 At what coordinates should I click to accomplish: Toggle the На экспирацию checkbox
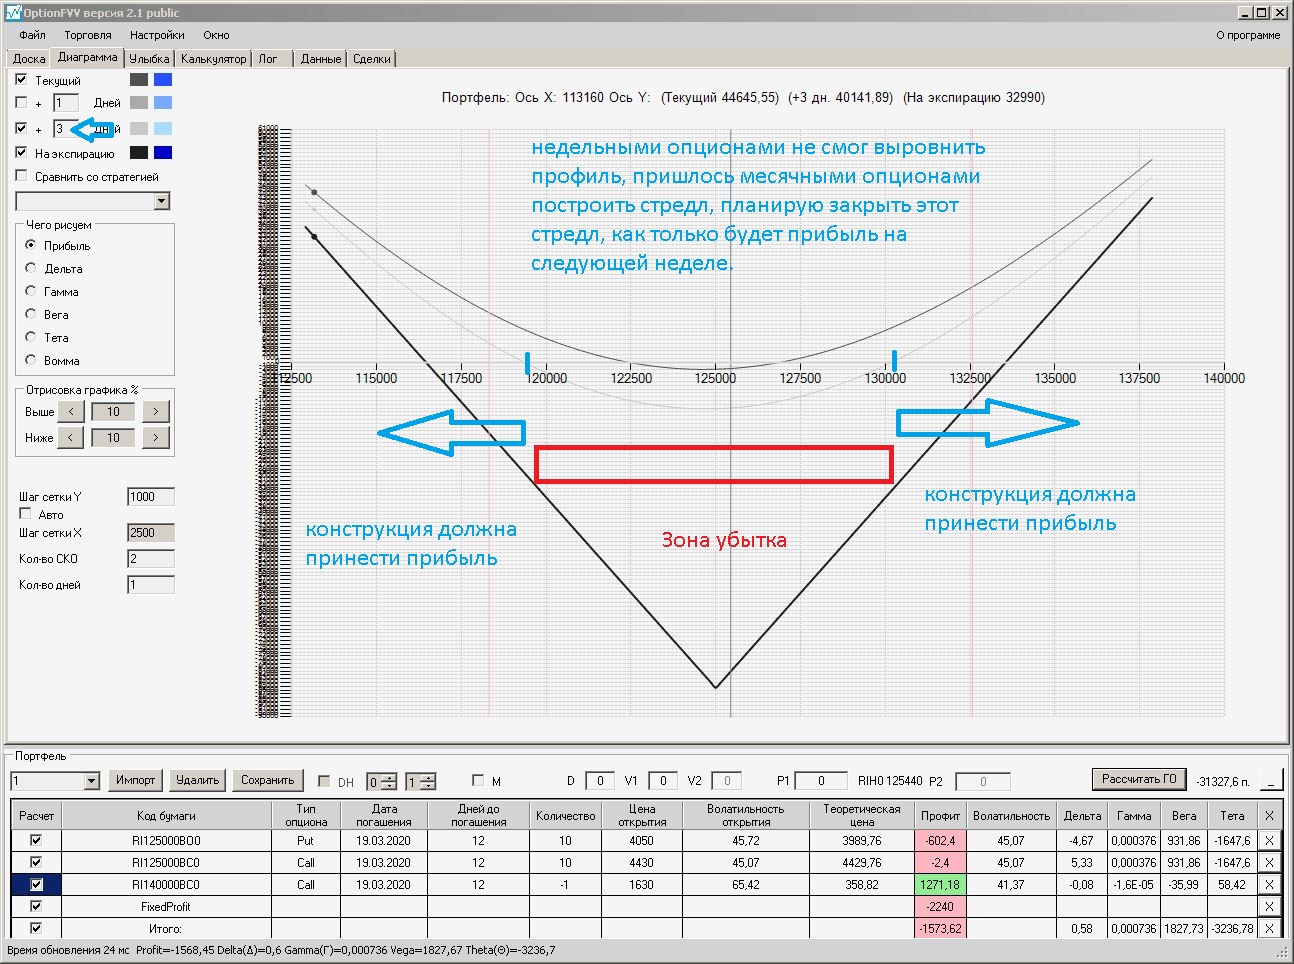(x=21, y=153)
